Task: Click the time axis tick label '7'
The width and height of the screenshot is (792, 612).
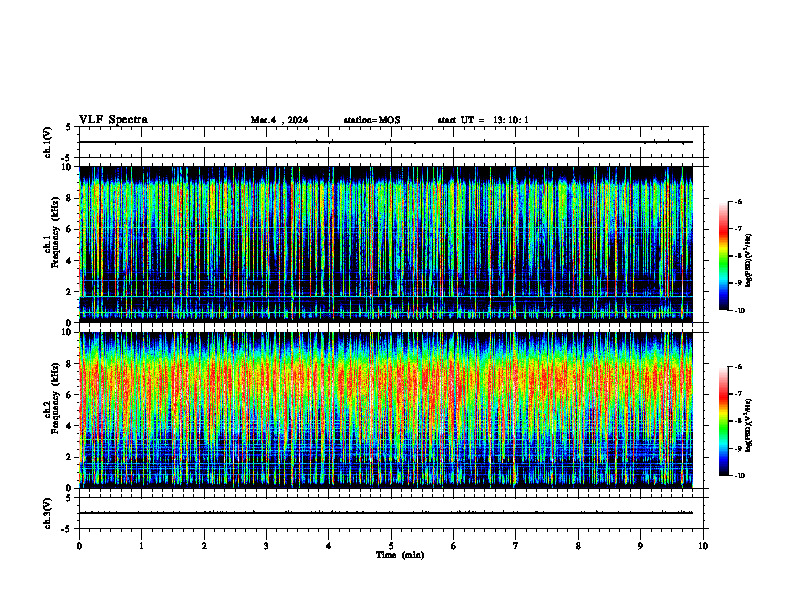Action: click(x=516, y=546)
